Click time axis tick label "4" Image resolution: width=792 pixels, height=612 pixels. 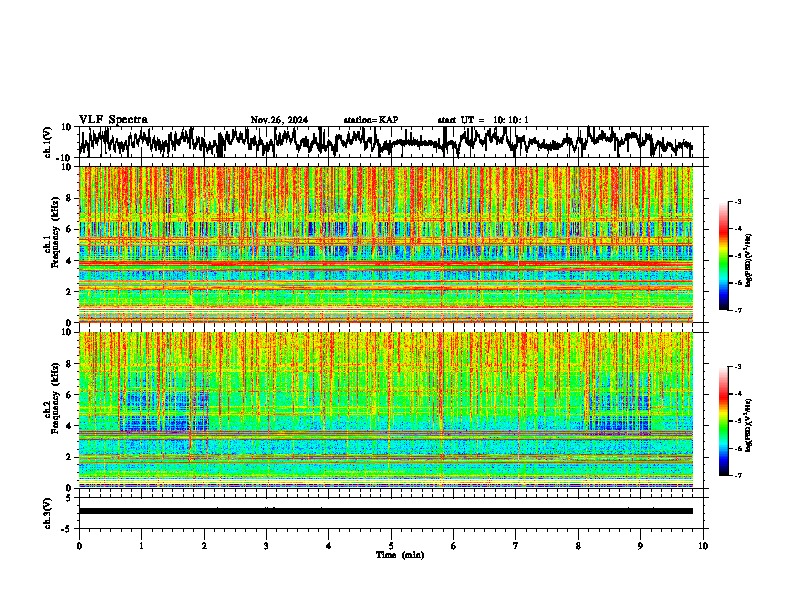tap(329, 546)
